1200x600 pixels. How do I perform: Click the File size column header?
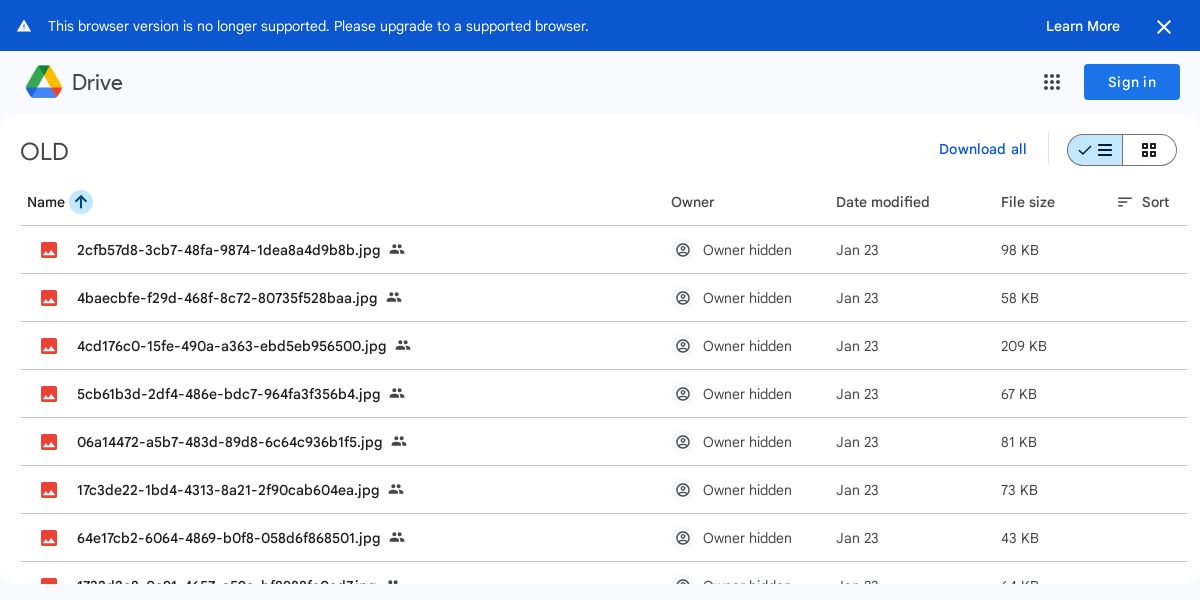1027,202
